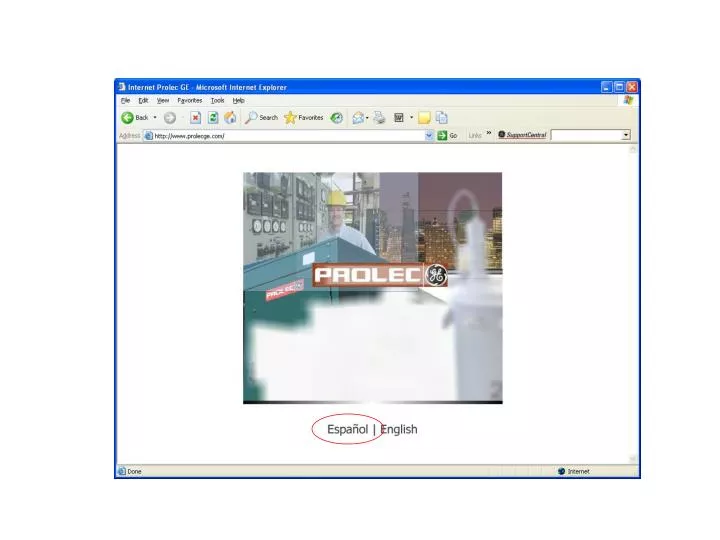Image resolution: width=720 pixels, height=540 pixels.
Task: Click the vertical scrollbar up arrow
Action: pos(633,149)
